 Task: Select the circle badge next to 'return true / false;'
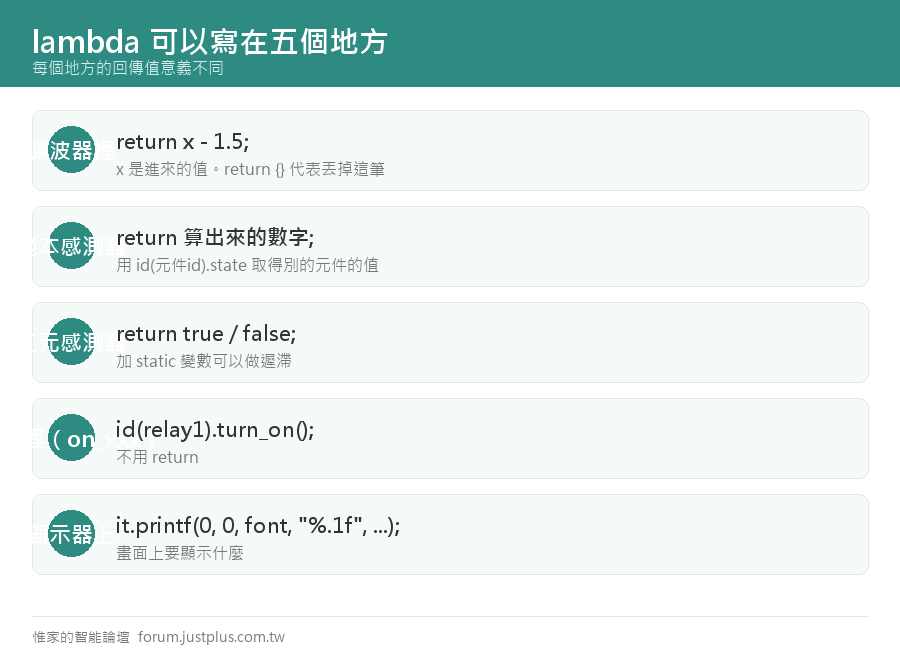point(72,341)
